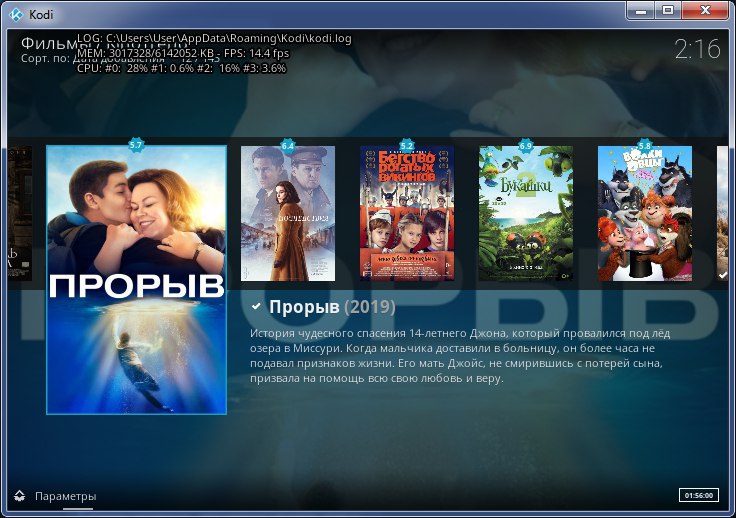Click the kodi.log path debug line
The image size is (736, 518).
coord(214,38)
